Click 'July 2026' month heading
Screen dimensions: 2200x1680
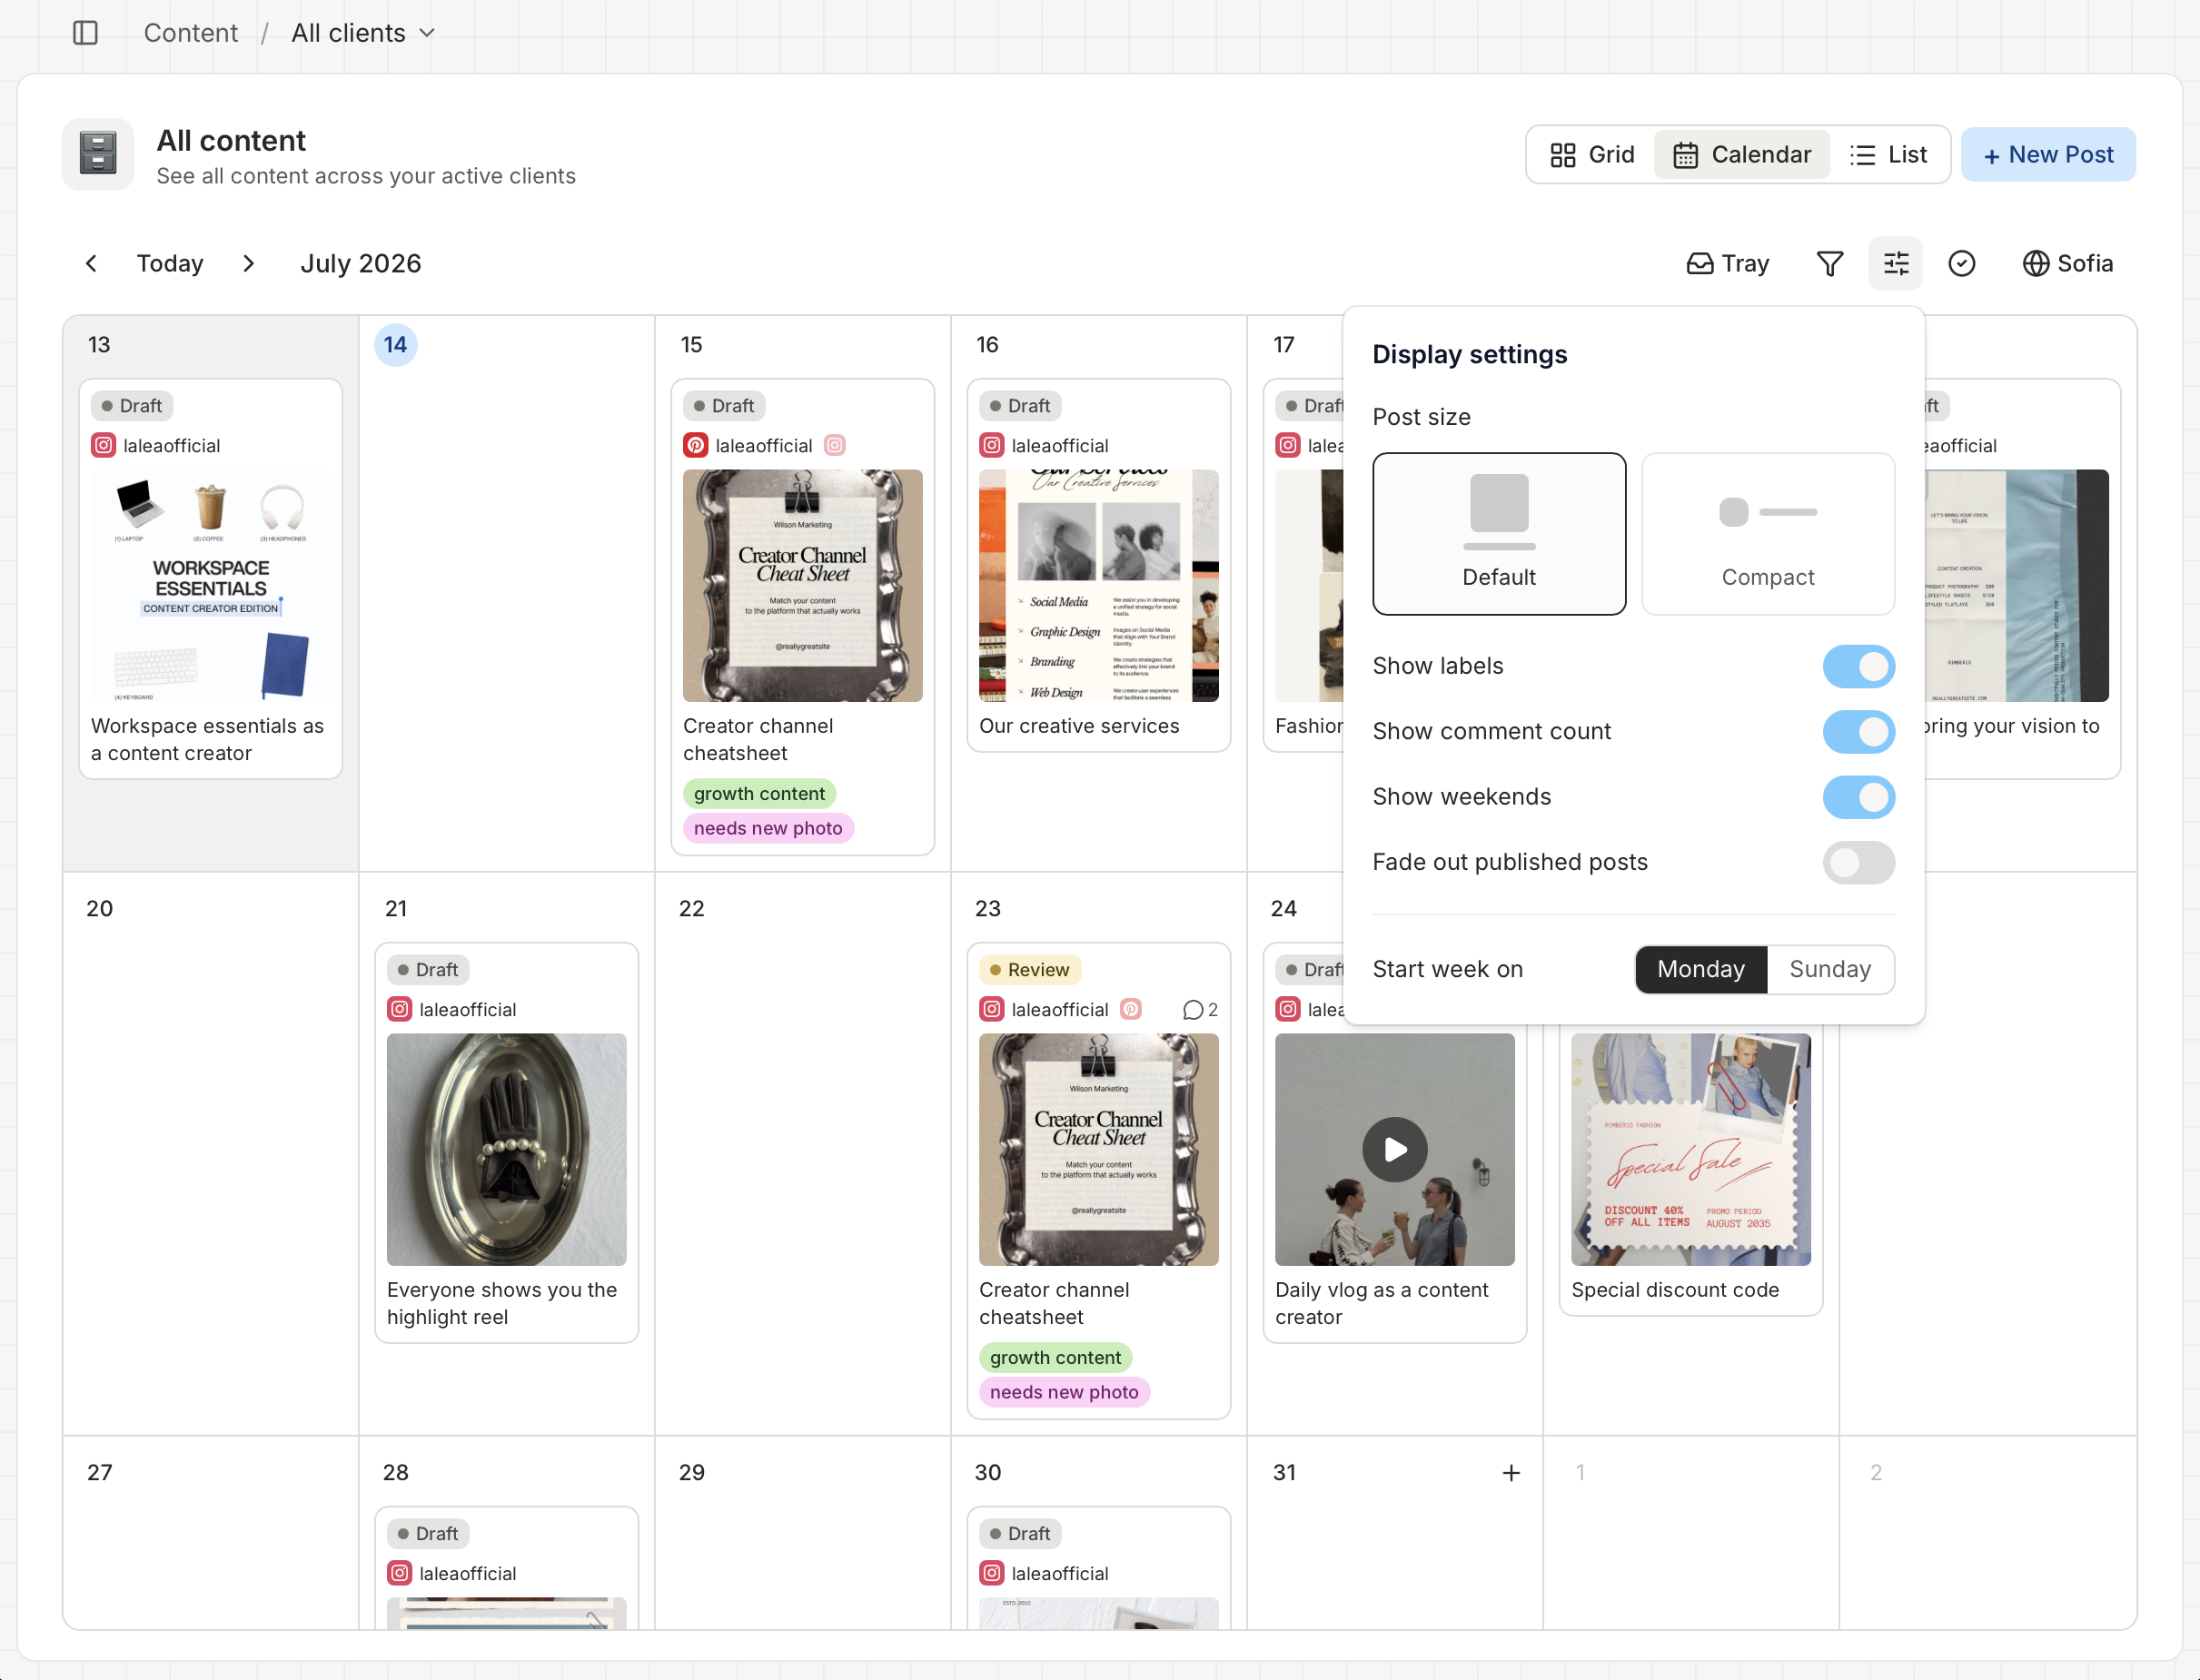[x=361, y=264]
